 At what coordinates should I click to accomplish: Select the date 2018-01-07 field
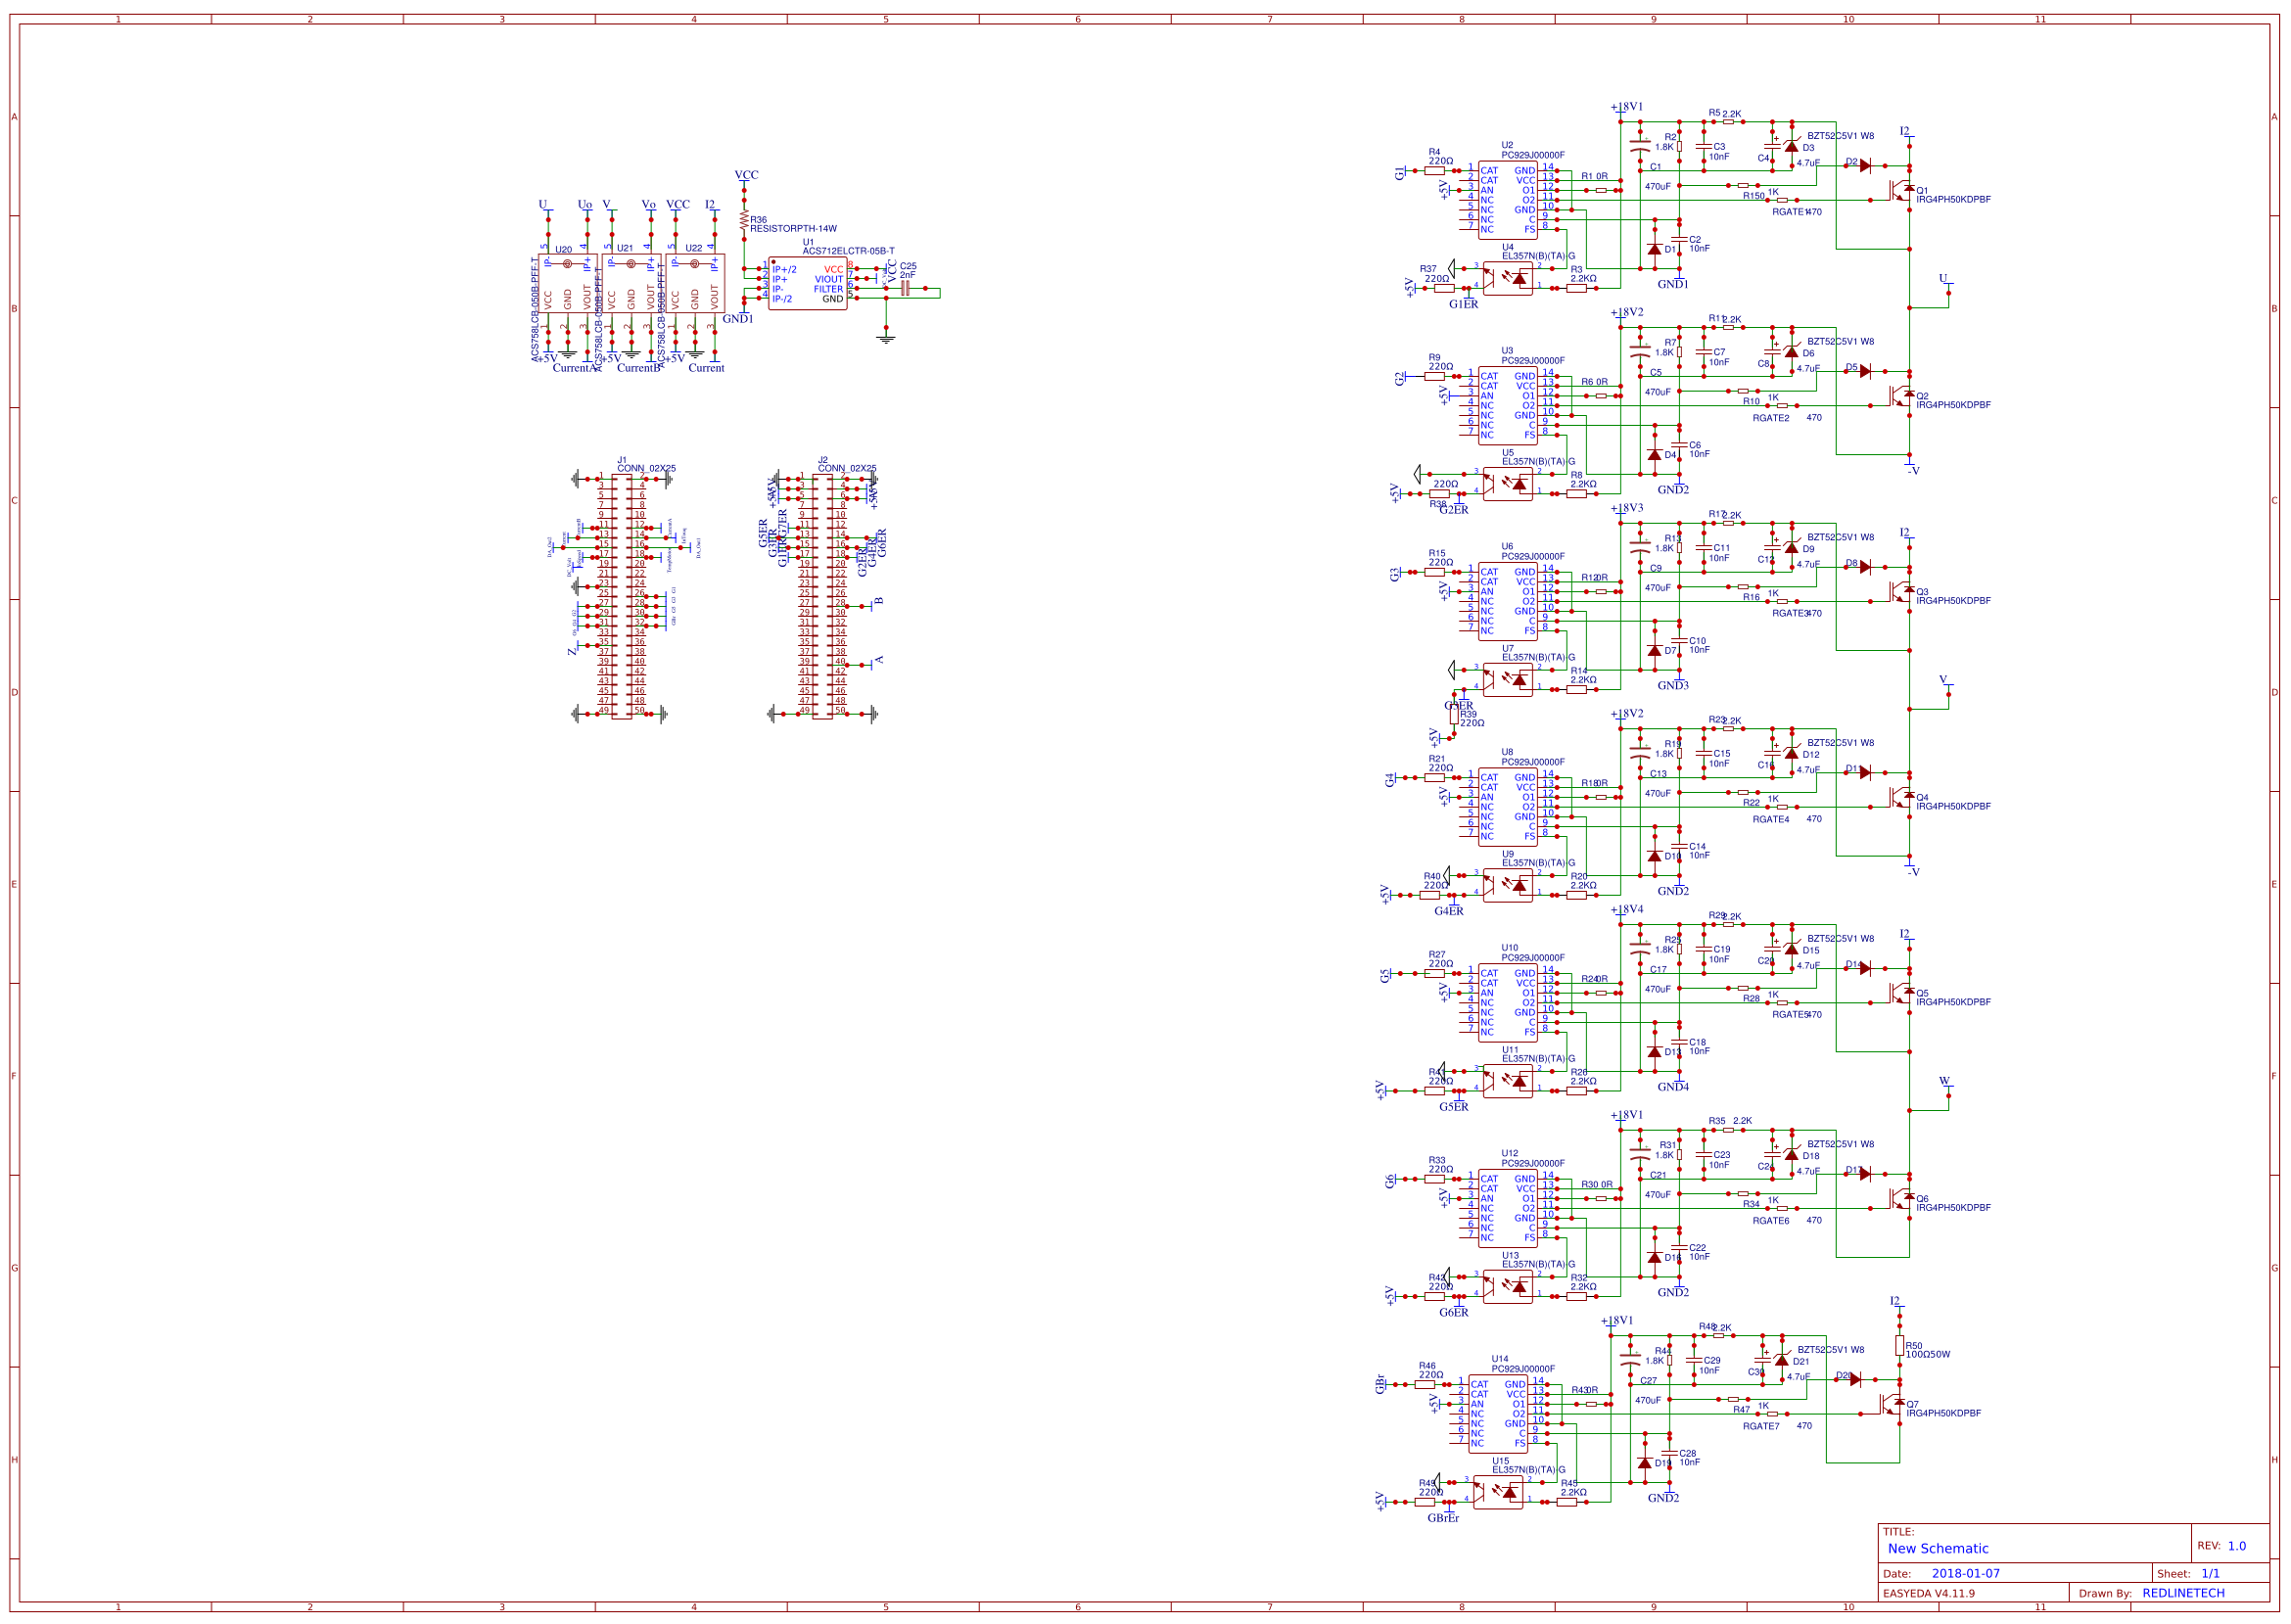coord(1965,1573)
